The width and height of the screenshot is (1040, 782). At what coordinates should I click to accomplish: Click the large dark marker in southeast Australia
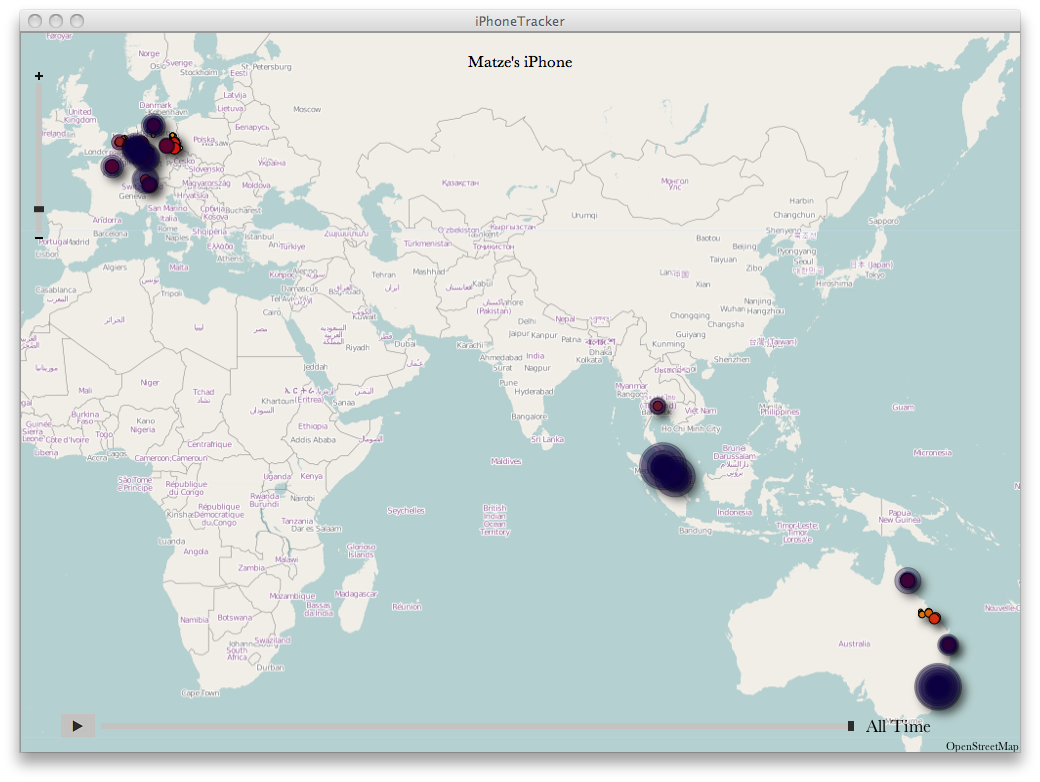pyautogui.click(x=938, y=687)
